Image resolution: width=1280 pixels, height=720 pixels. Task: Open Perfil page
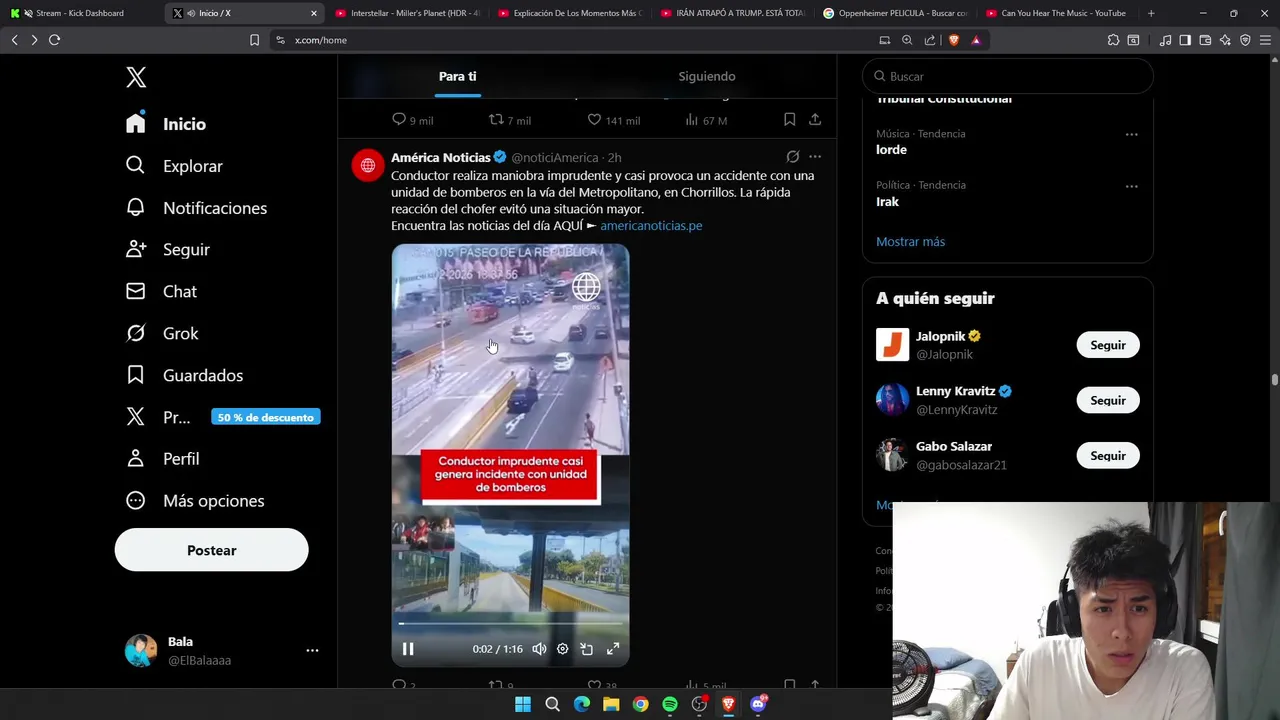click(x=162, y=459)
